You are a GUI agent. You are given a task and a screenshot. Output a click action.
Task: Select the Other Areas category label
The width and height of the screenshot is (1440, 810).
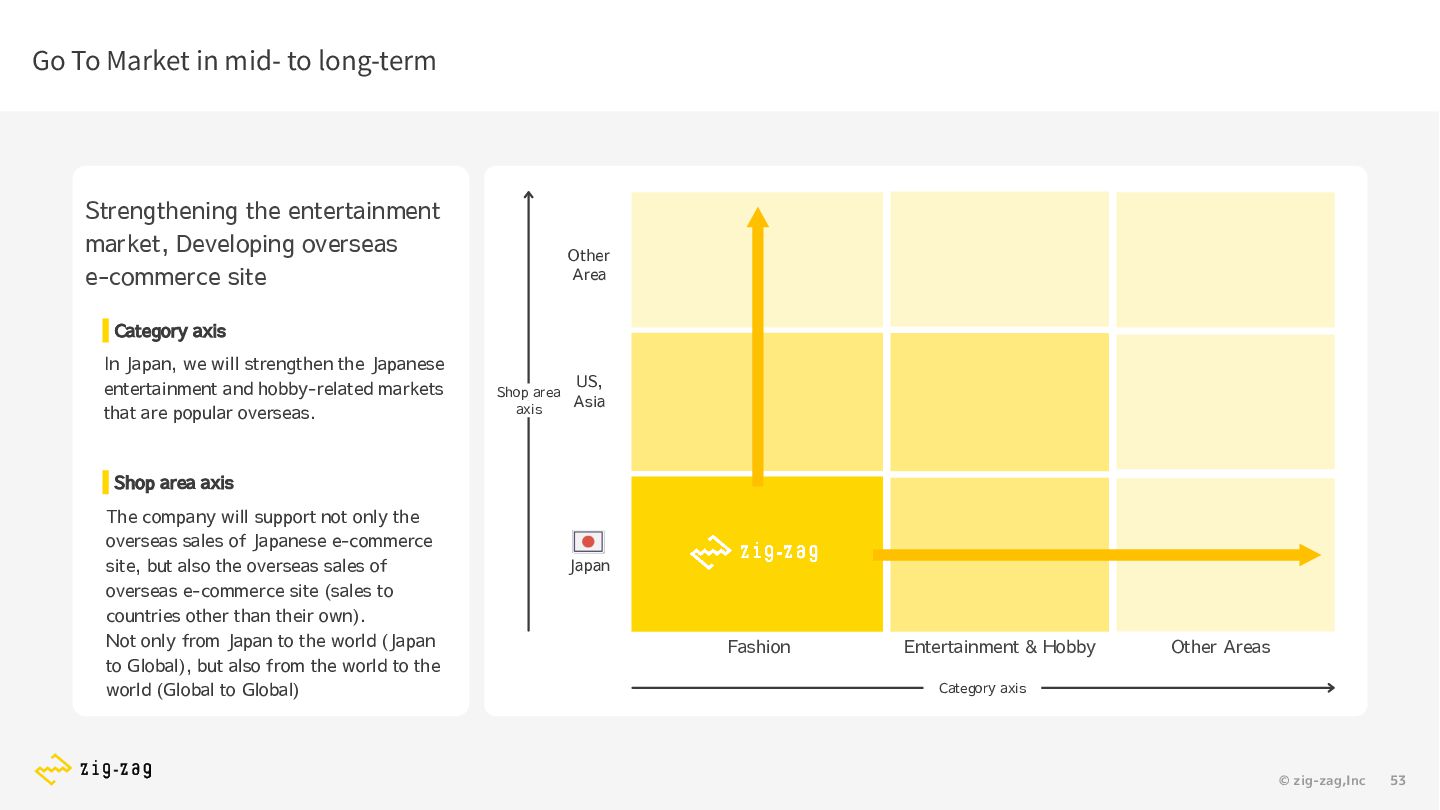tap(1221, 647)
